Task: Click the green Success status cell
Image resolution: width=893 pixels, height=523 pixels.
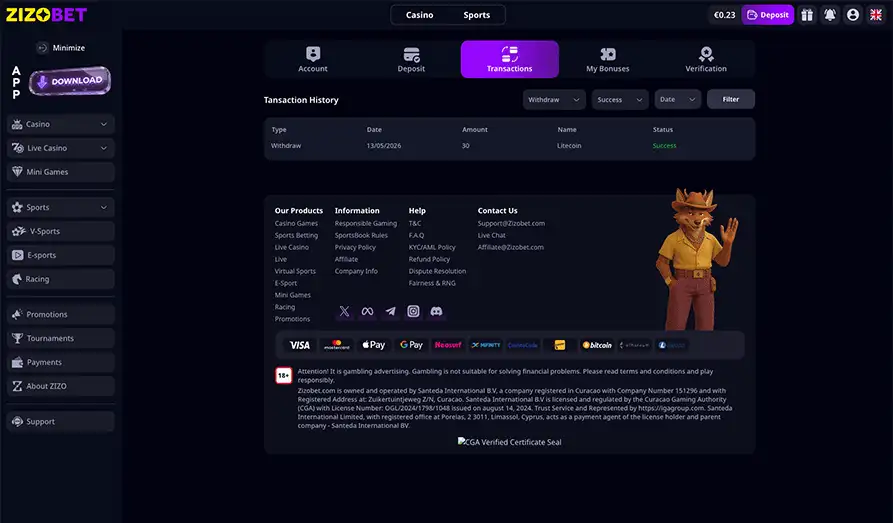Action: tap(664, 146)
